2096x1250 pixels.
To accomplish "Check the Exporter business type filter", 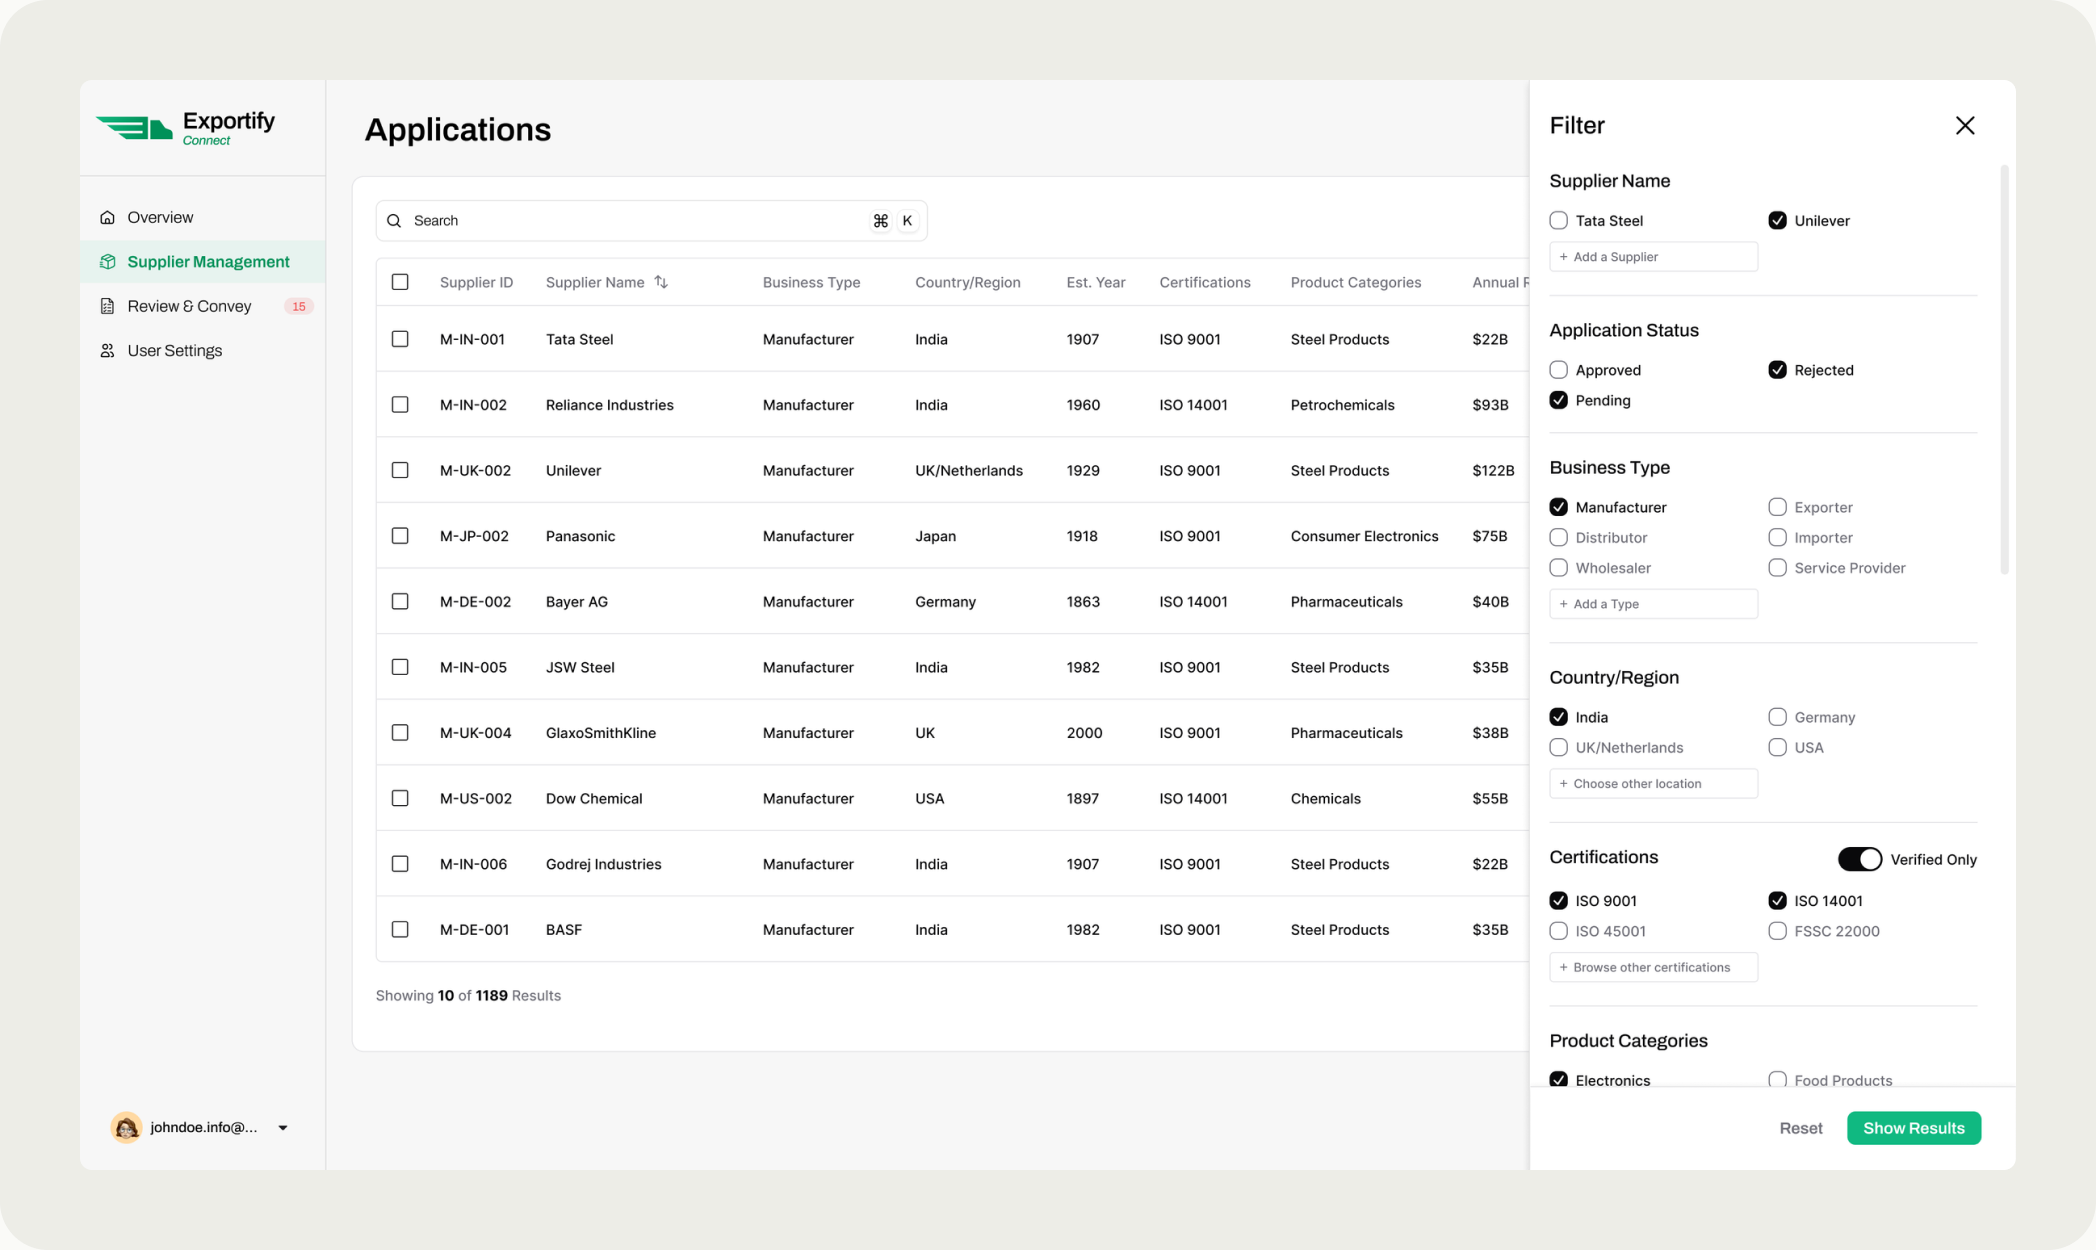I will 1777,507.
